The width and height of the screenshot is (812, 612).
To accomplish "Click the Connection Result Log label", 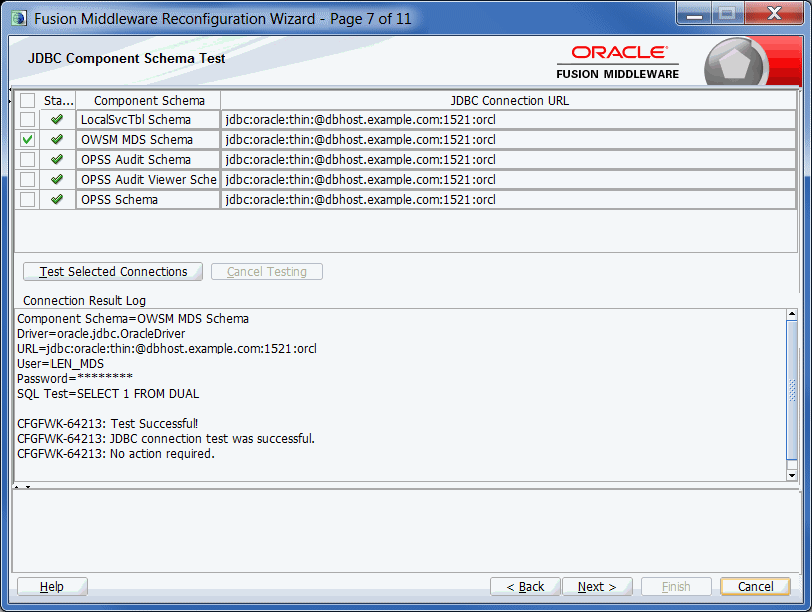I will pyautogui.click(x=84, y=300).
